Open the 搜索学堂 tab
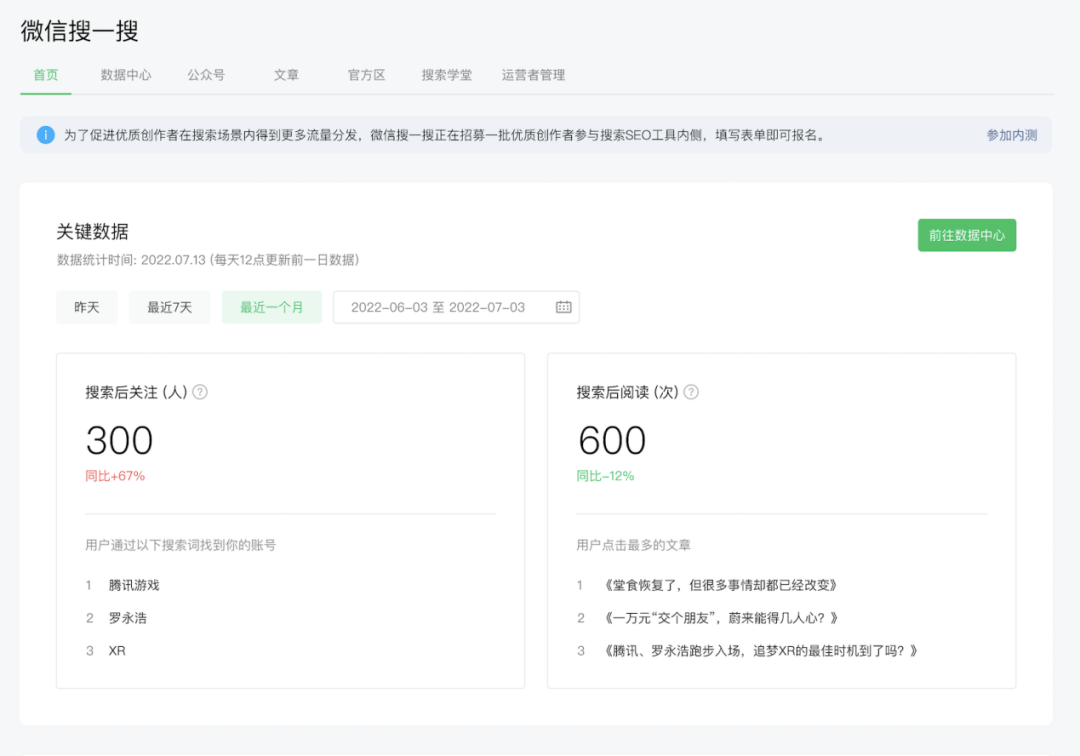Viewport: 1080px width, 756px height. point(446,75)
